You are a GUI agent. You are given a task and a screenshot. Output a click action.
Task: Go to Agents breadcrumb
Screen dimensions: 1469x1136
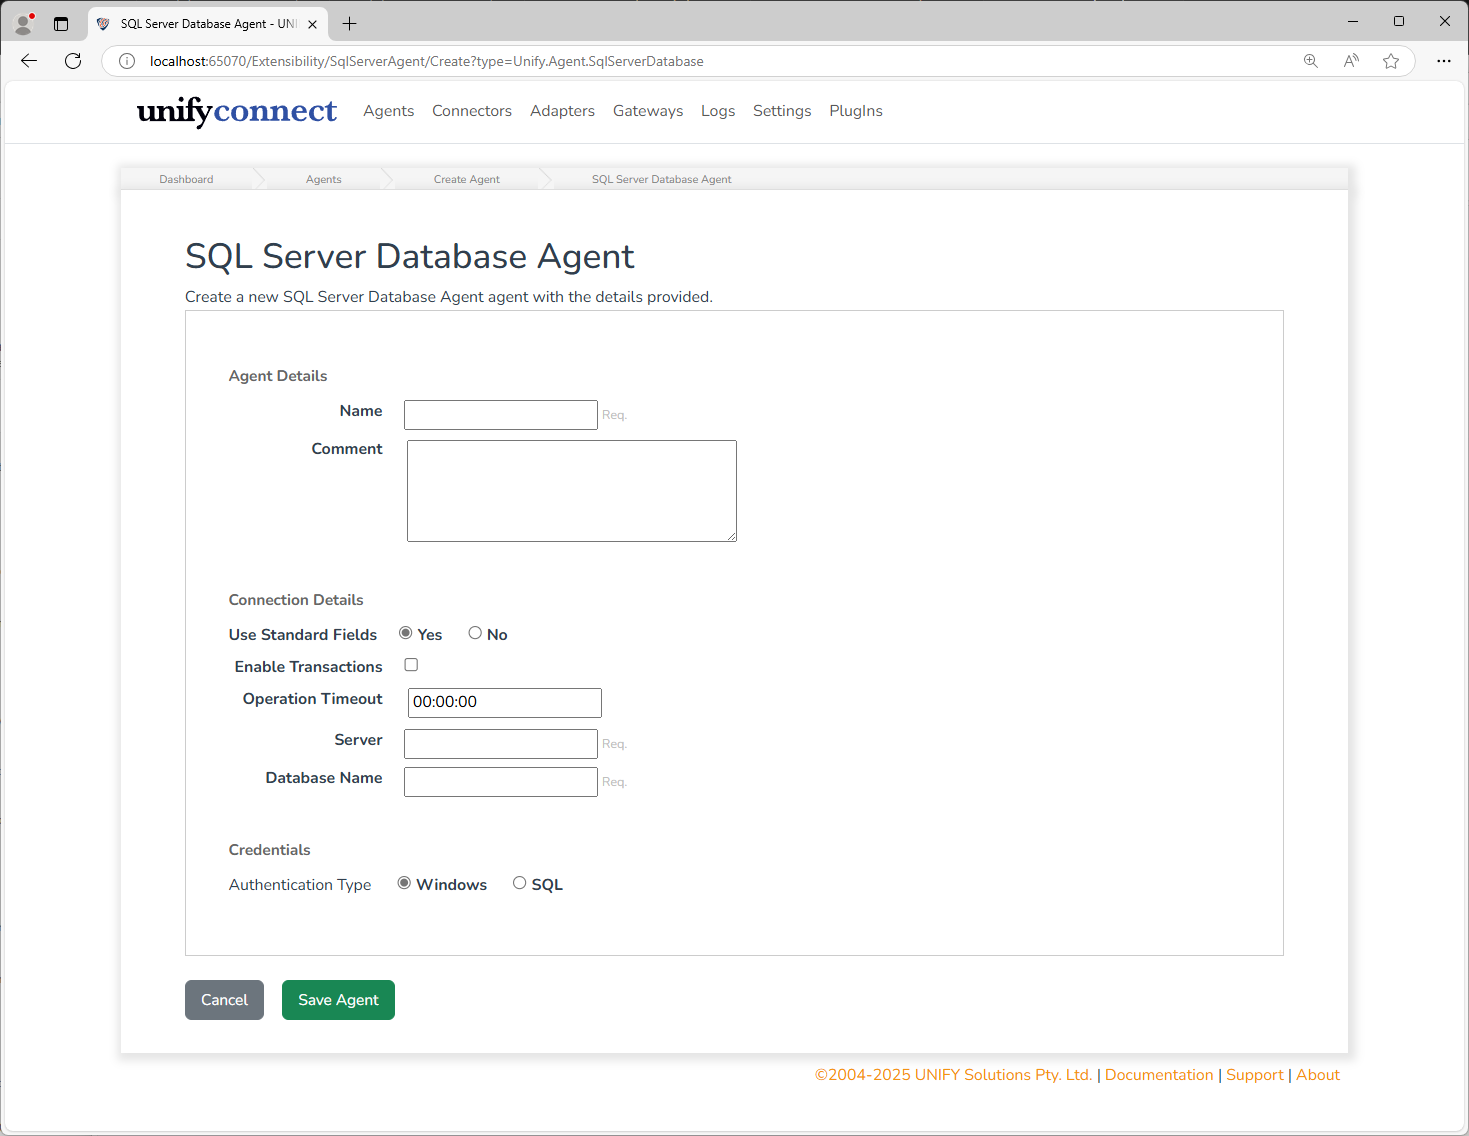tap(324, 180)
